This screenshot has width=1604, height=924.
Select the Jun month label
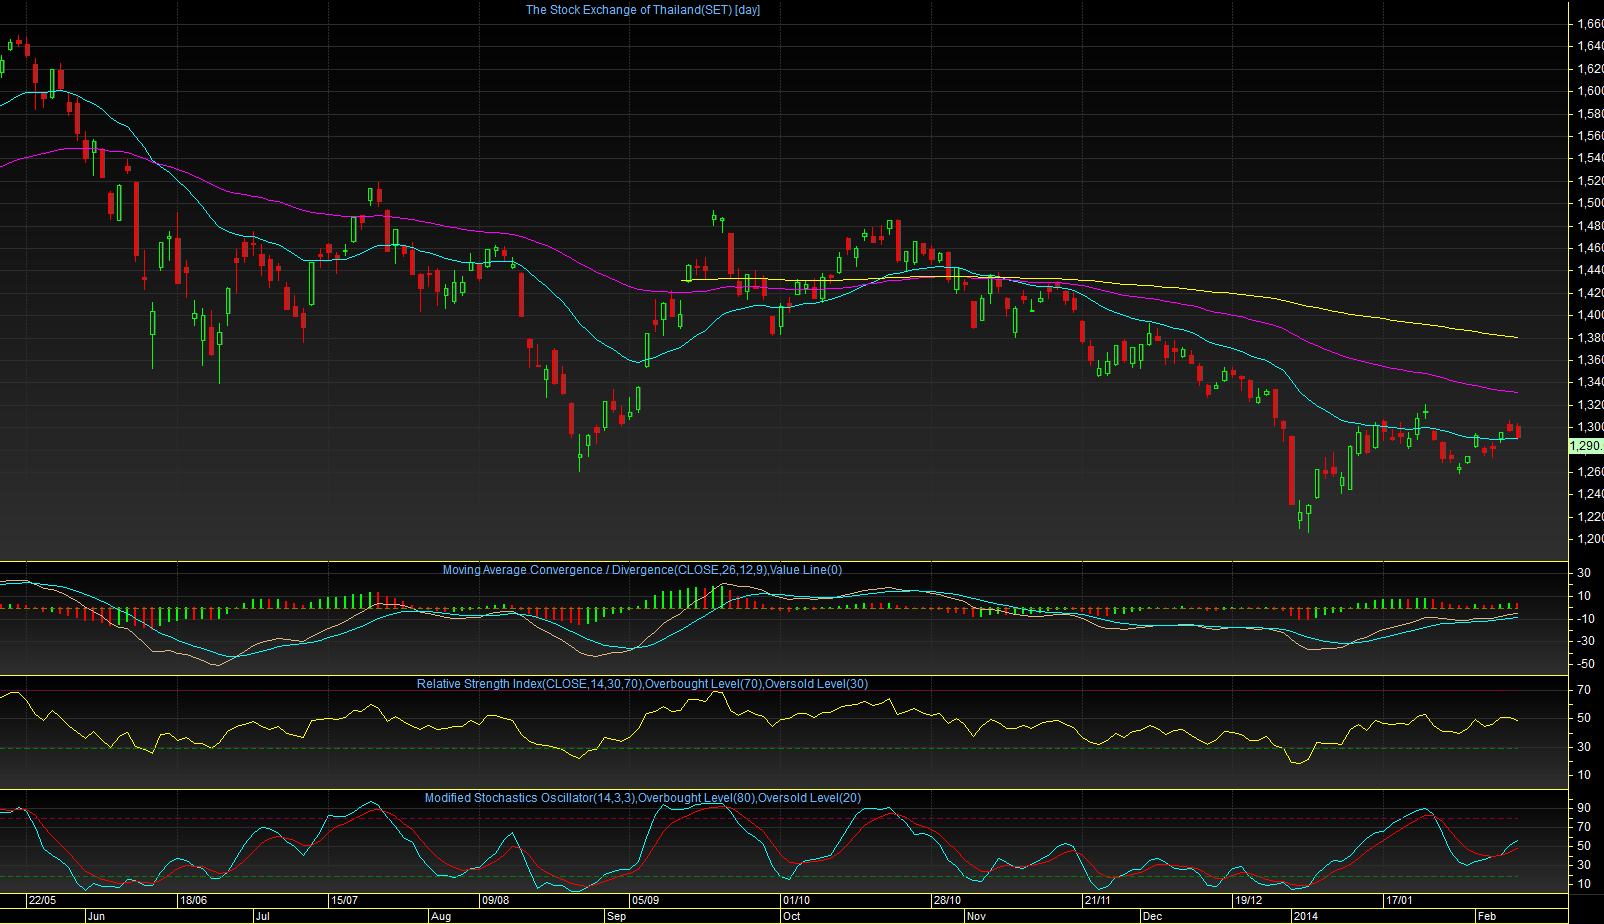pyautogui.click(x=96, y=916)
